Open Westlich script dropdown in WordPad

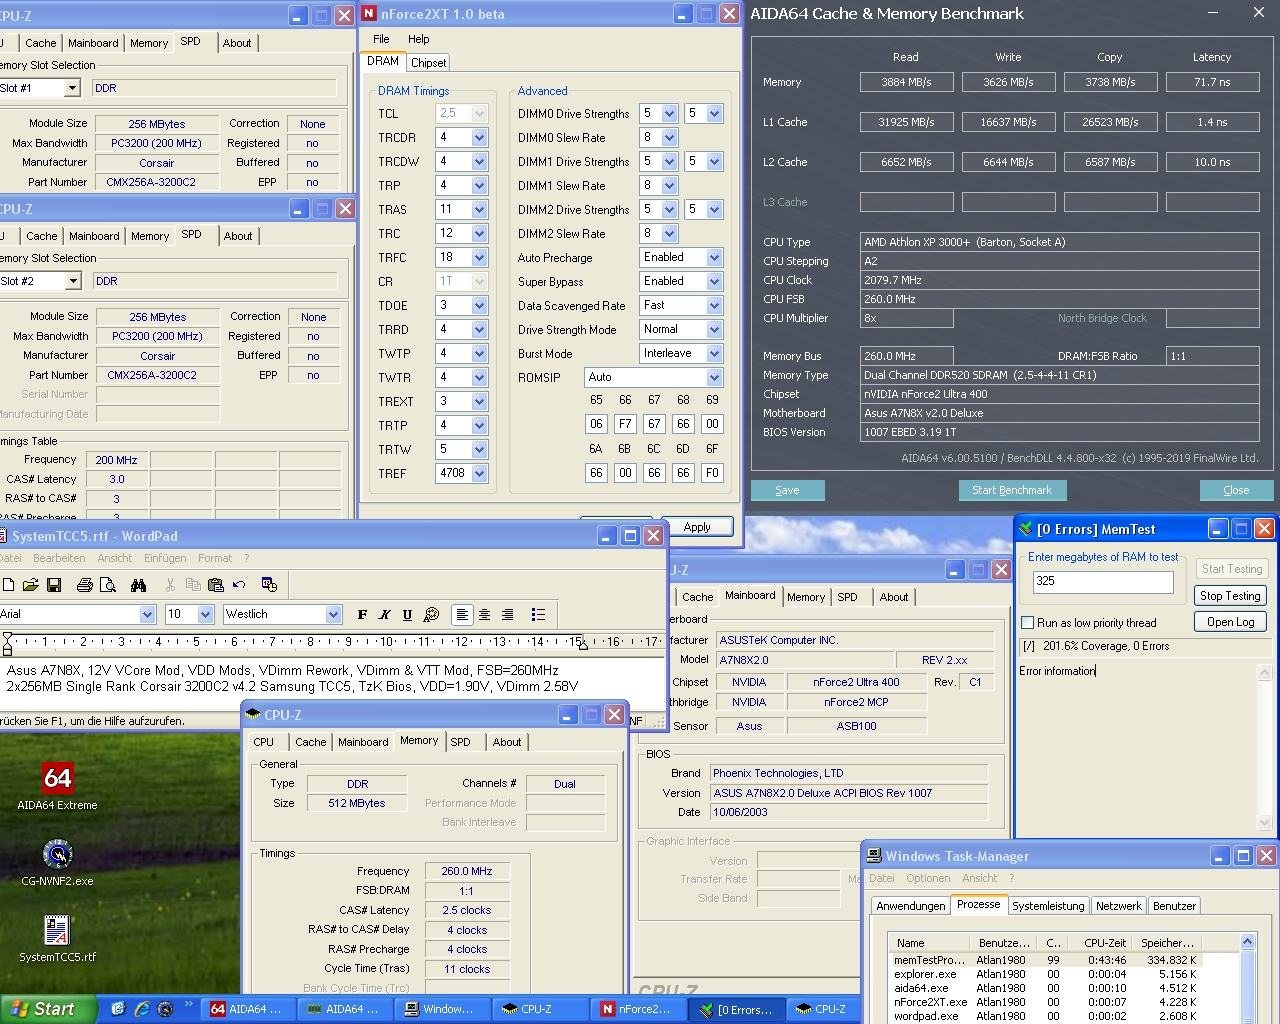pyautogui.click(x=333, y=615)
